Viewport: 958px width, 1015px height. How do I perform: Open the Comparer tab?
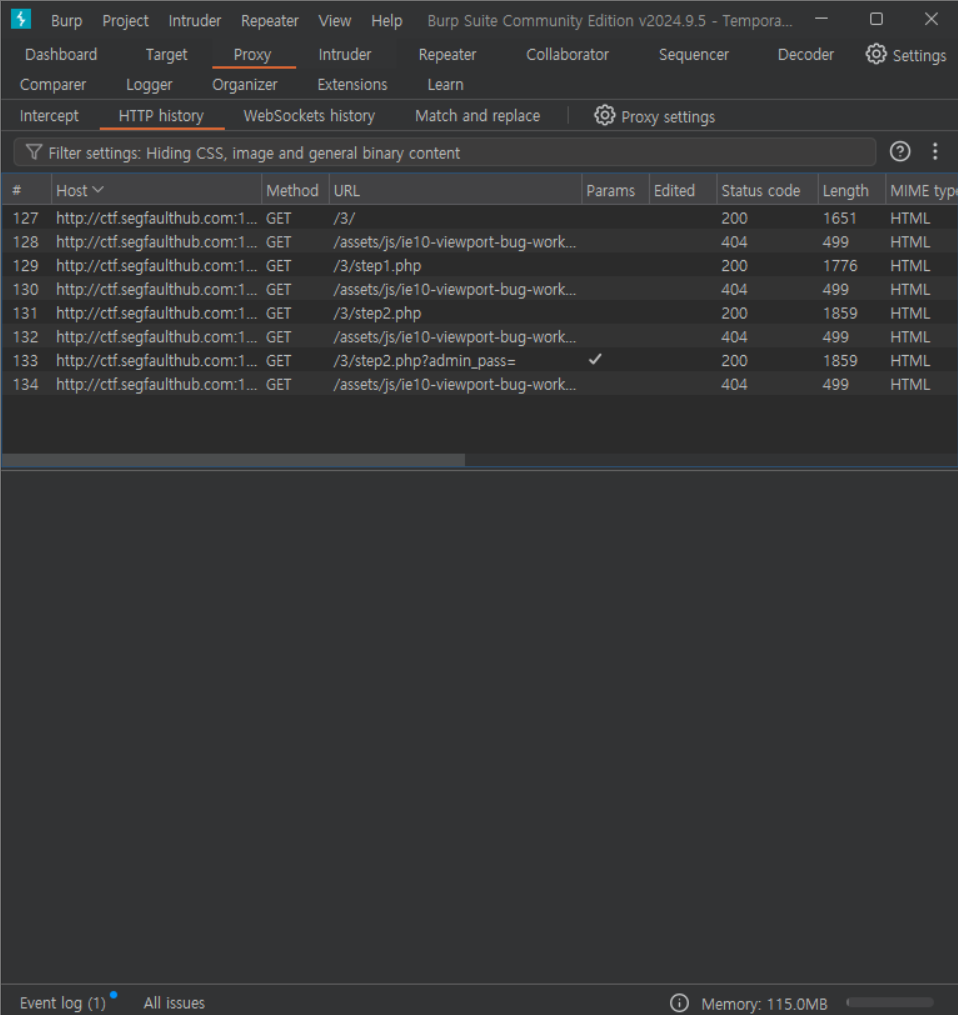[52, 84]
